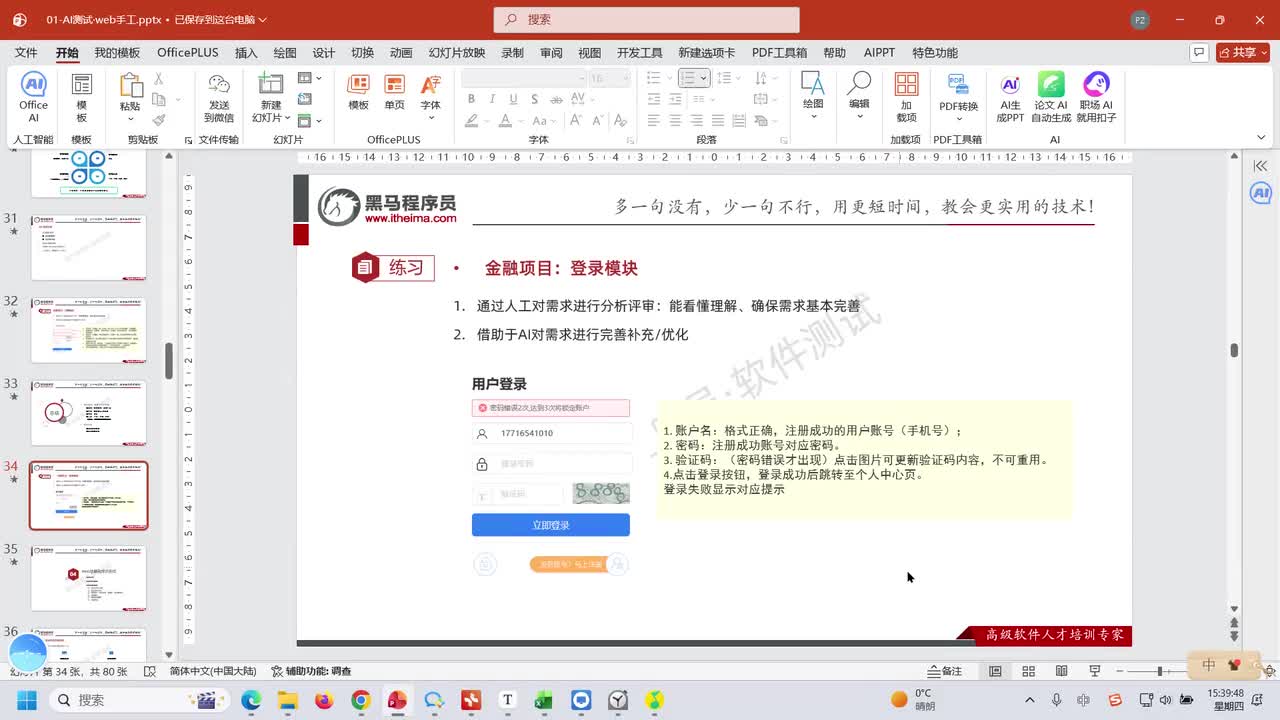This screenshot has width=1280, height=720.
Task: Collapse right pane with double chevron
Action: pyautogui.click(x=1260, y=166)
